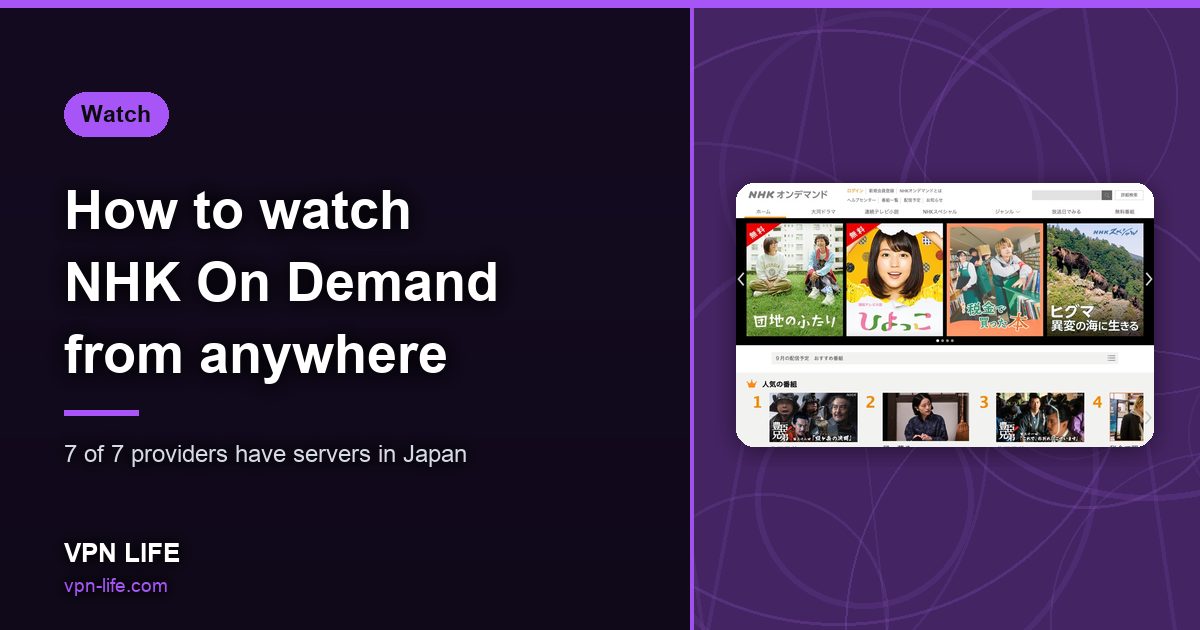Click the search magnifier icon in NHK site

1107,195
